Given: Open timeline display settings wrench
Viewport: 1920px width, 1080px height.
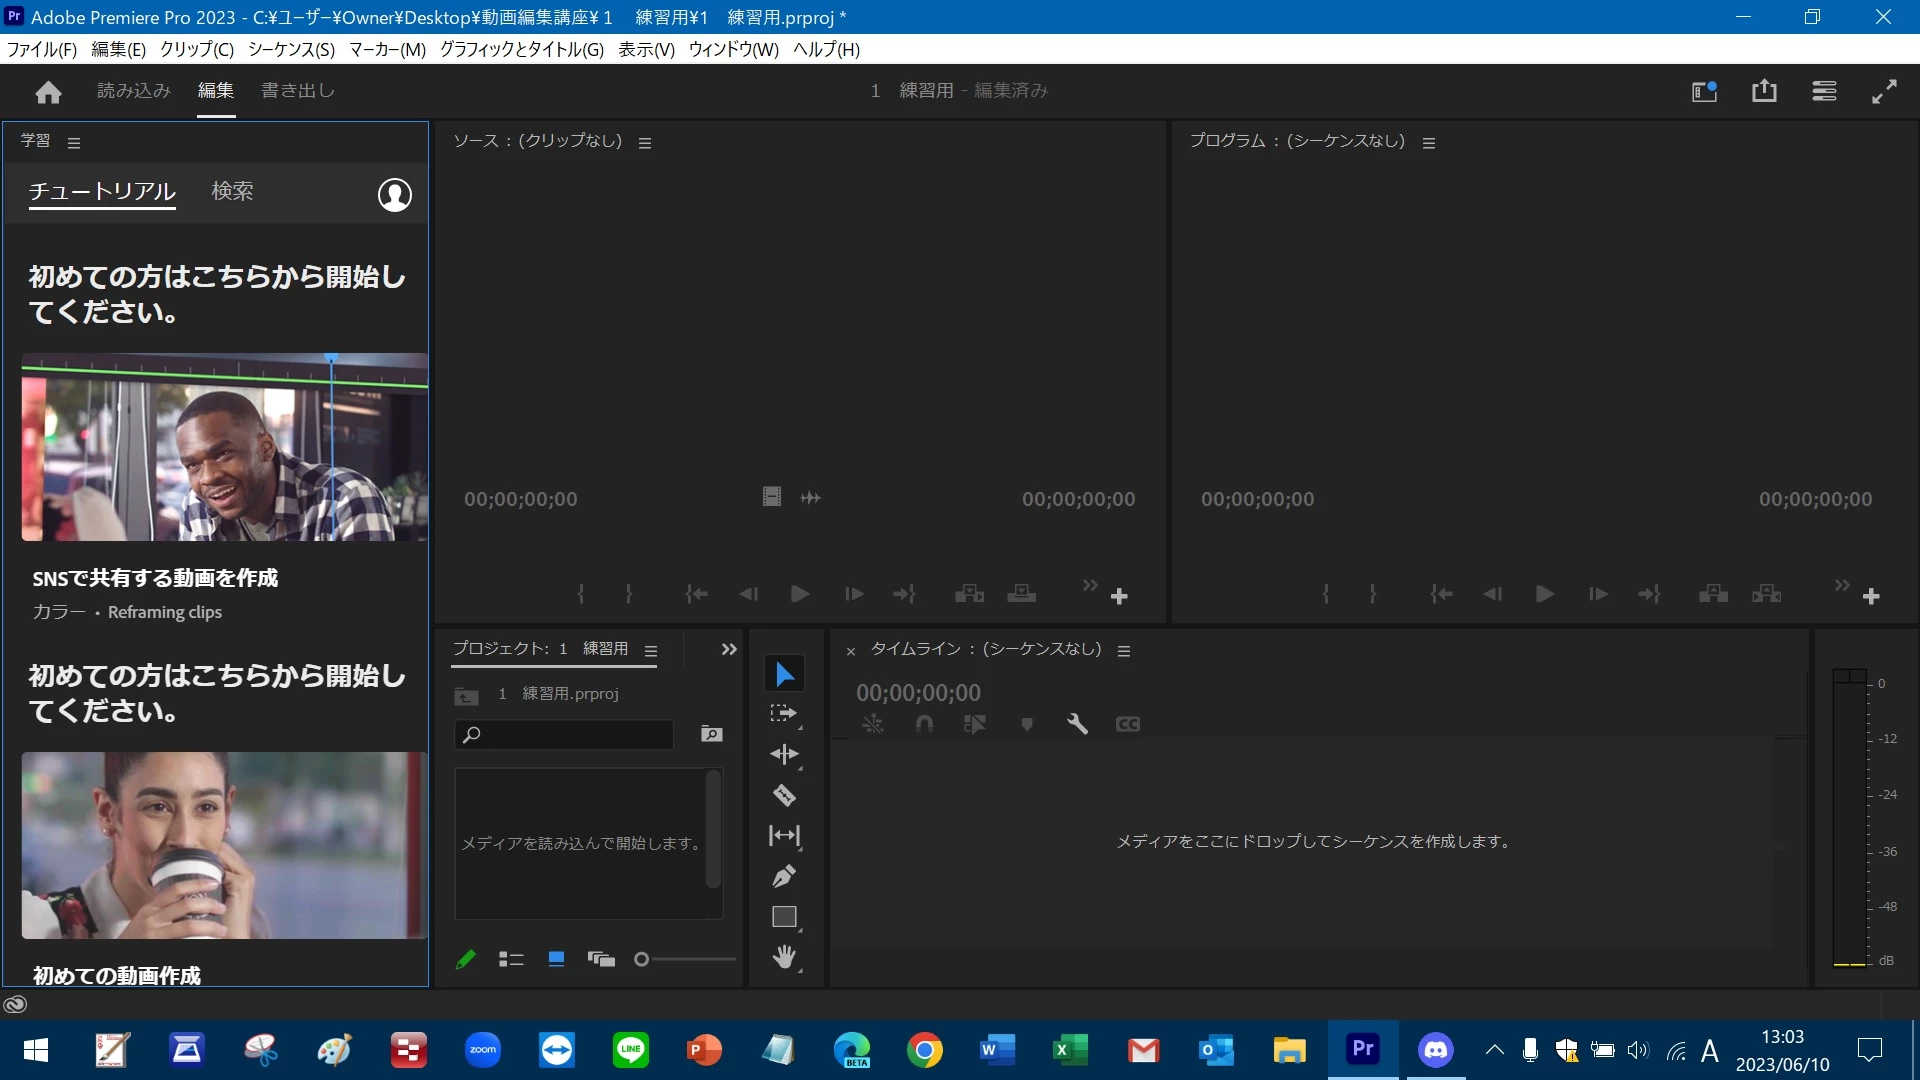Looking at the screenshot, I should click(x=1077, y=724).
